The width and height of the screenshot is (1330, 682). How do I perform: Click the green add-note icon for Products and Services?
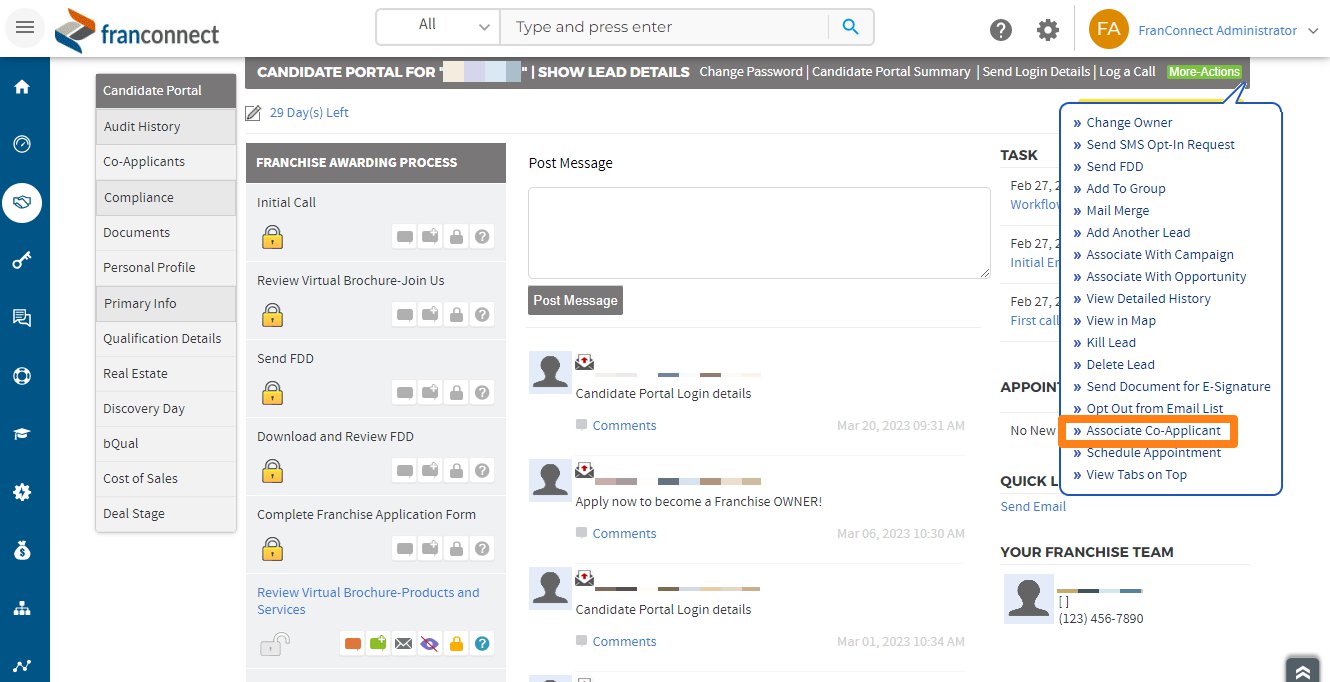click(378, 644)
